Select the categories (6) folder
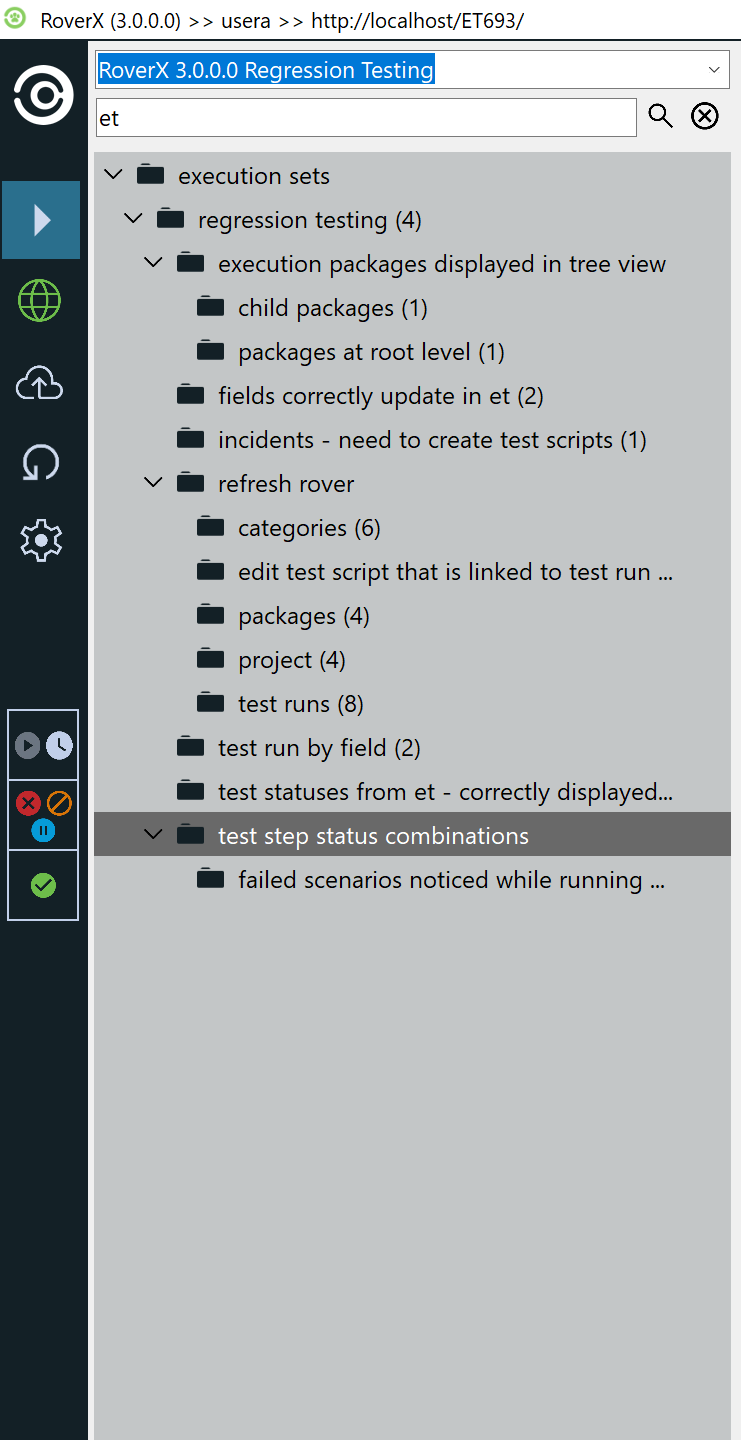The height and width of the screenshot is (1440, 741). pyautogui.click(x=308, y=528)
